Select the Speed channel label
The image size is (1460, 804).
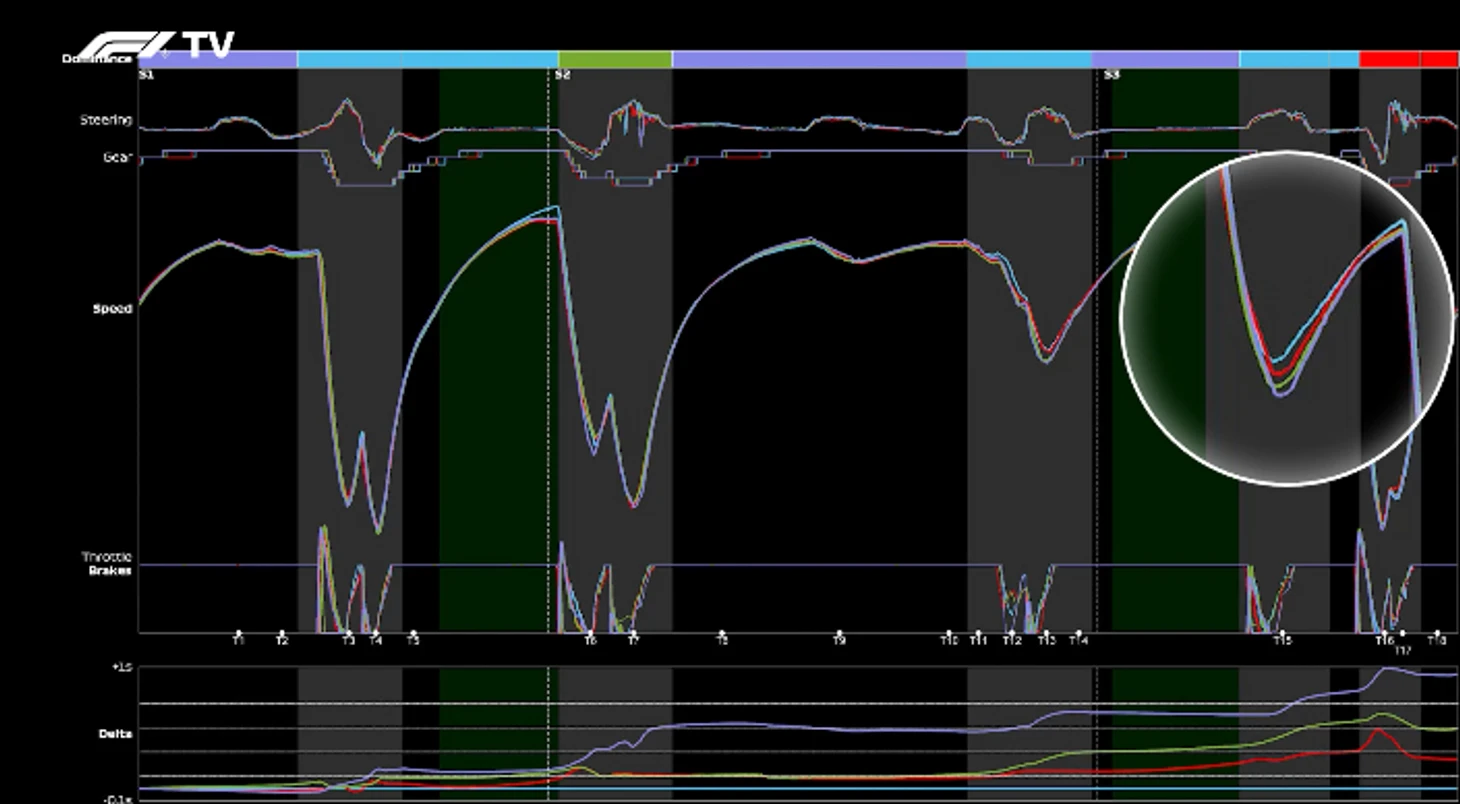pyautogui.click(x=112, y=309)
